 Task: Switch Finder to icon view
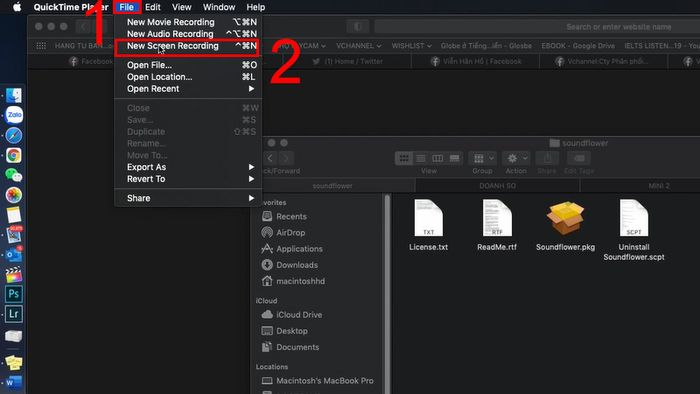[x=404, y=158]
